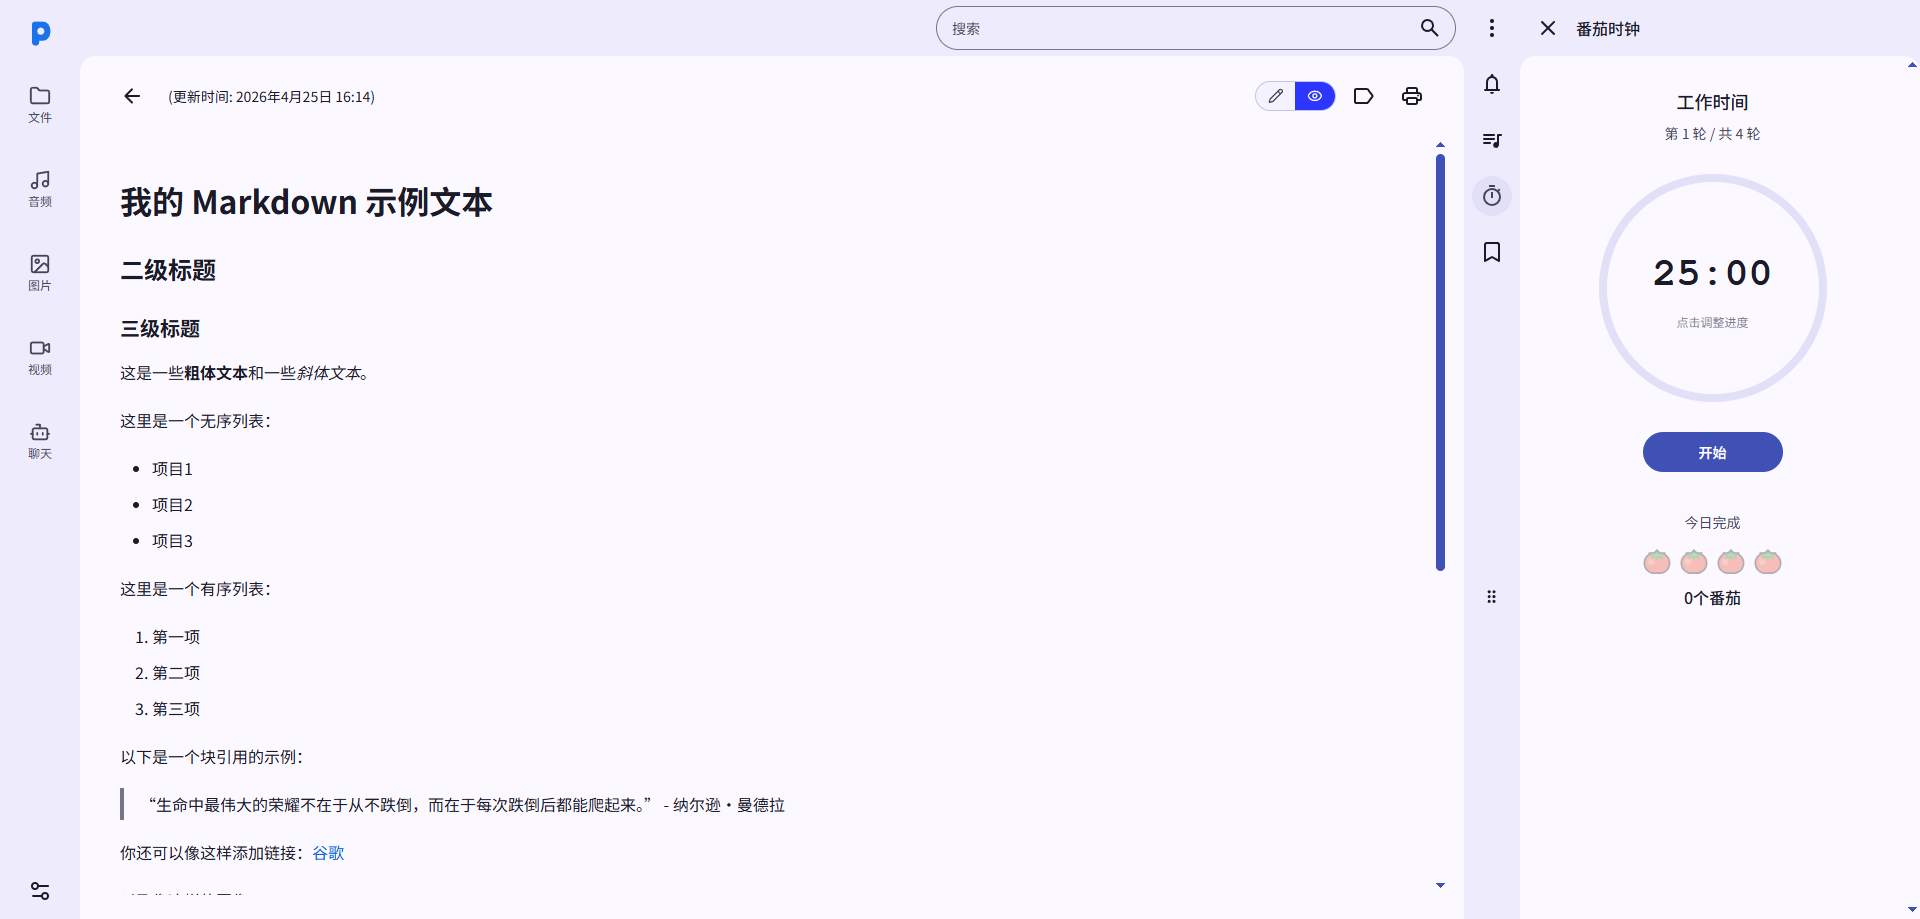Viewport: 1920px width, 919px height.
Task: Open the 聊天 chat bot section
Action: (x=40, y=440)
